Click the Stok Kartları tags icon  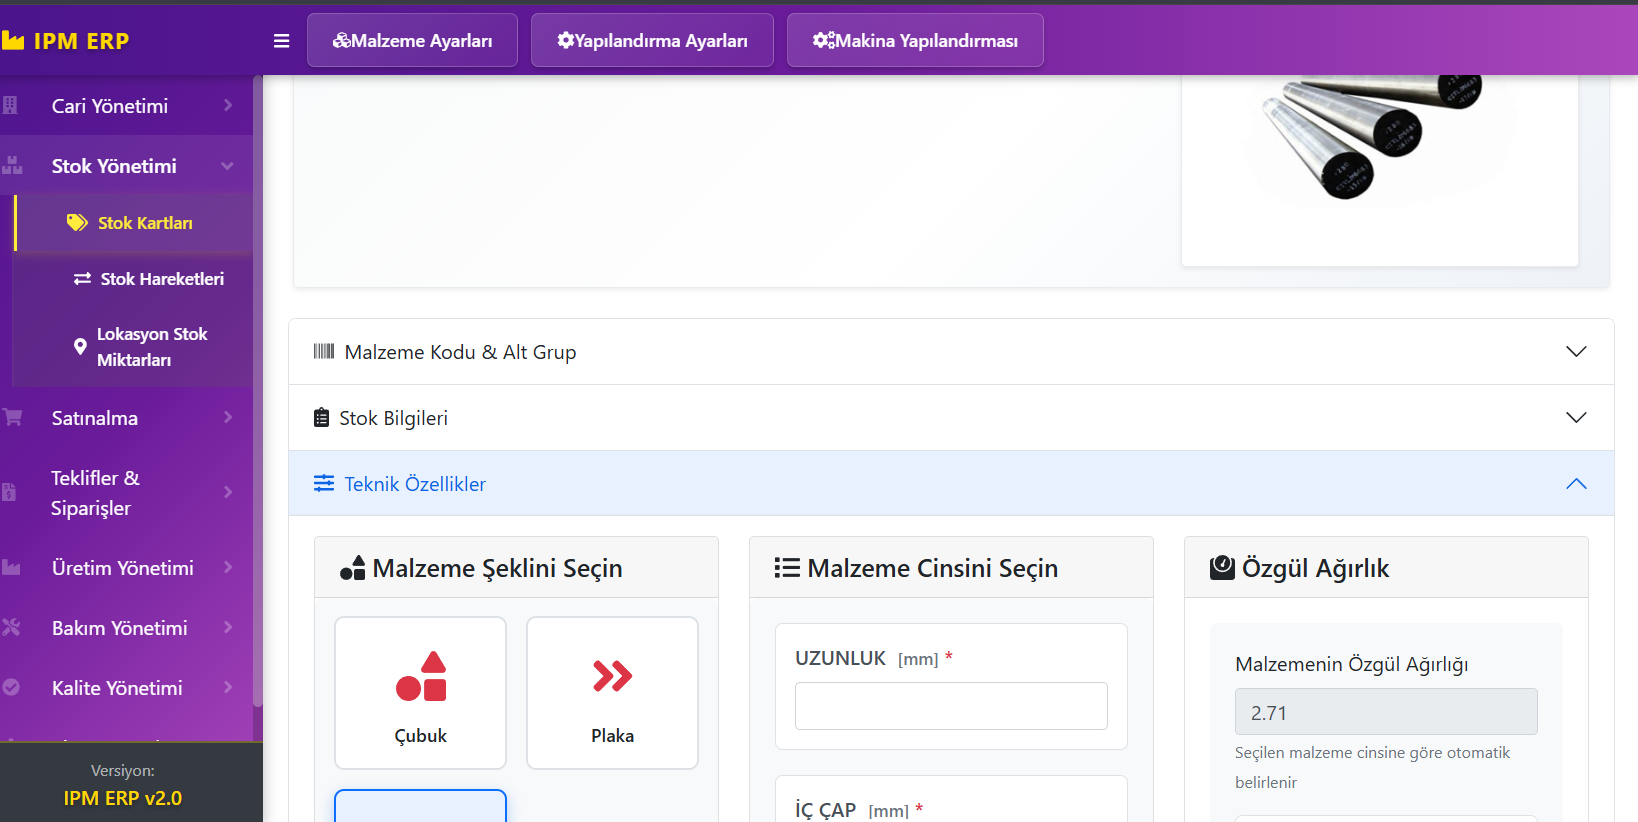coord(77,222)
